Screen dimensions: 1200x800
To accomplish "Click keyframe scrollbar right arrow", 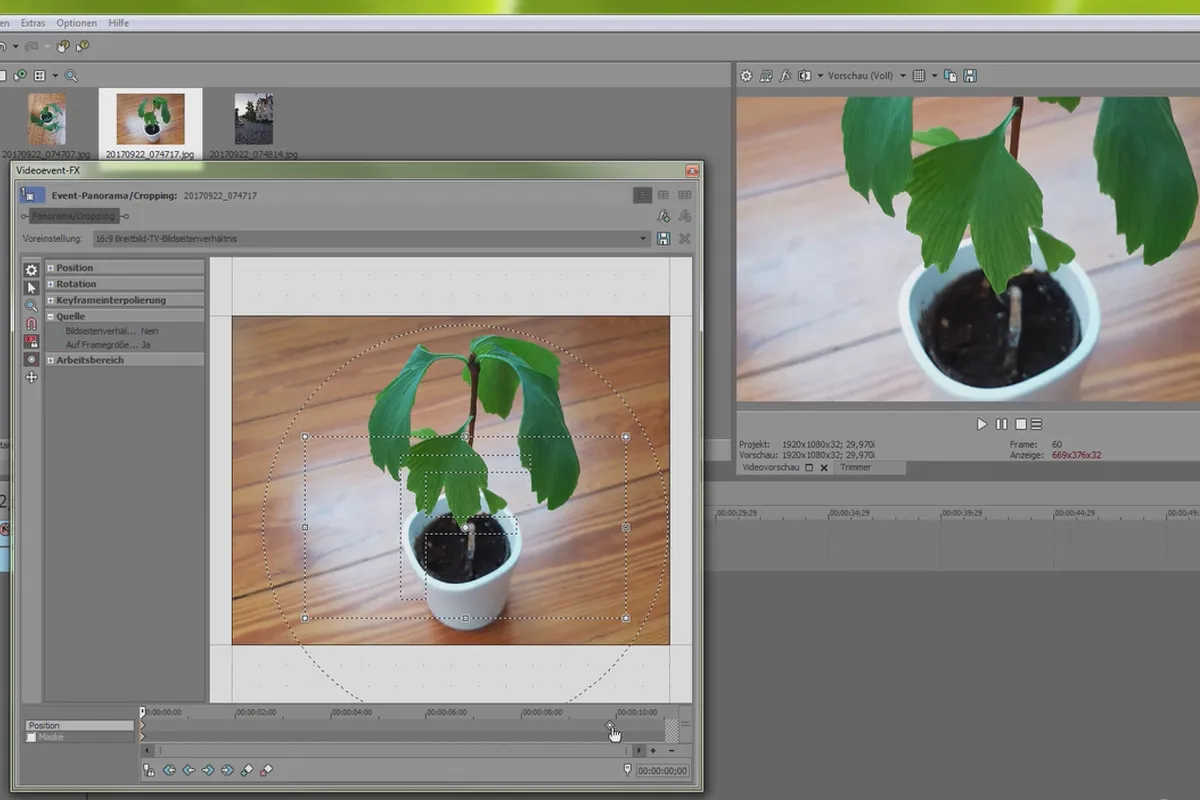I will [x=640, y=750].
